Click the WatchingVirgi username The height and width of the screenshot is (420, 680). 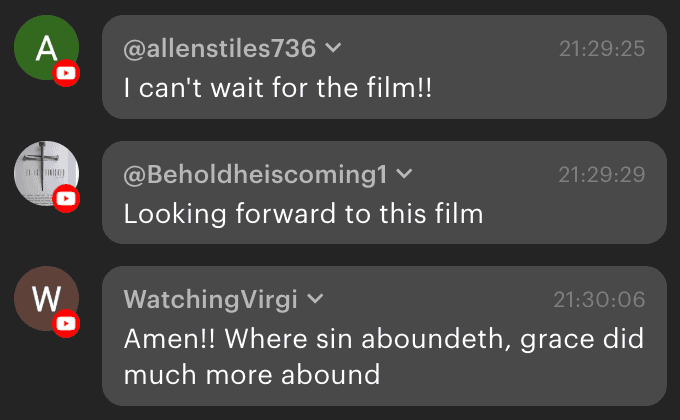point(212,299)
